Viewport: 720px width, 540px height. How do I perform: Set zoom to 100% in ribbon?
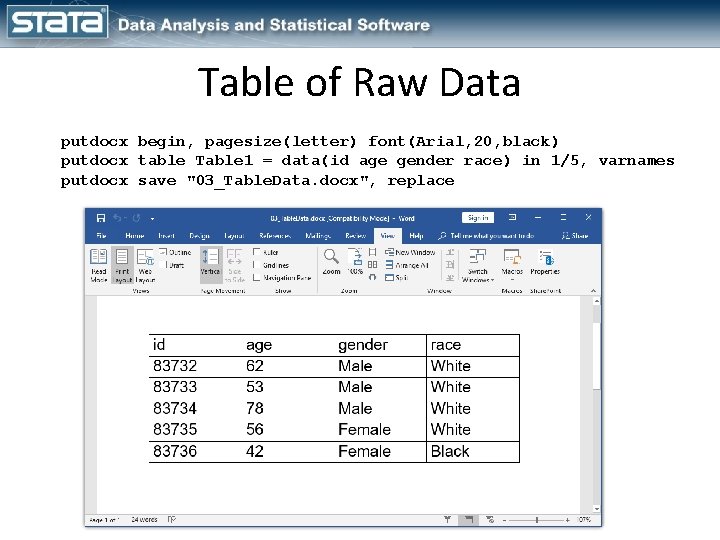(355, 262)
